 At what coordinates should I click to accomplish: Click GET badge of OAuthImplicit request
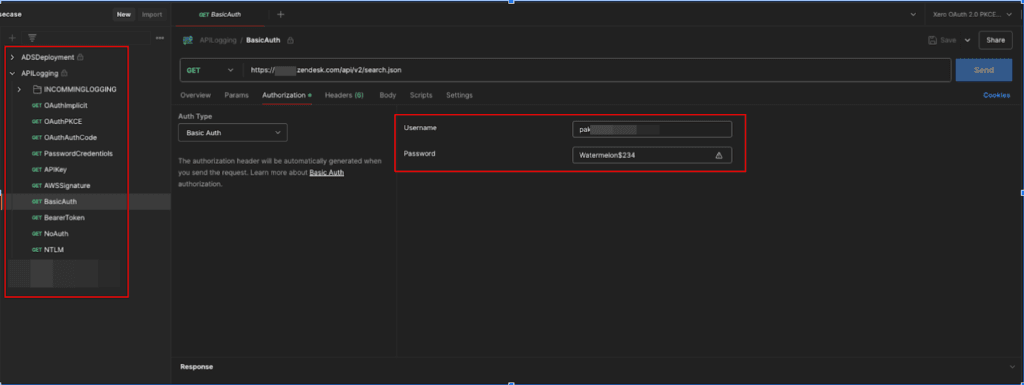pyautogui.click(x=37, y=105)
